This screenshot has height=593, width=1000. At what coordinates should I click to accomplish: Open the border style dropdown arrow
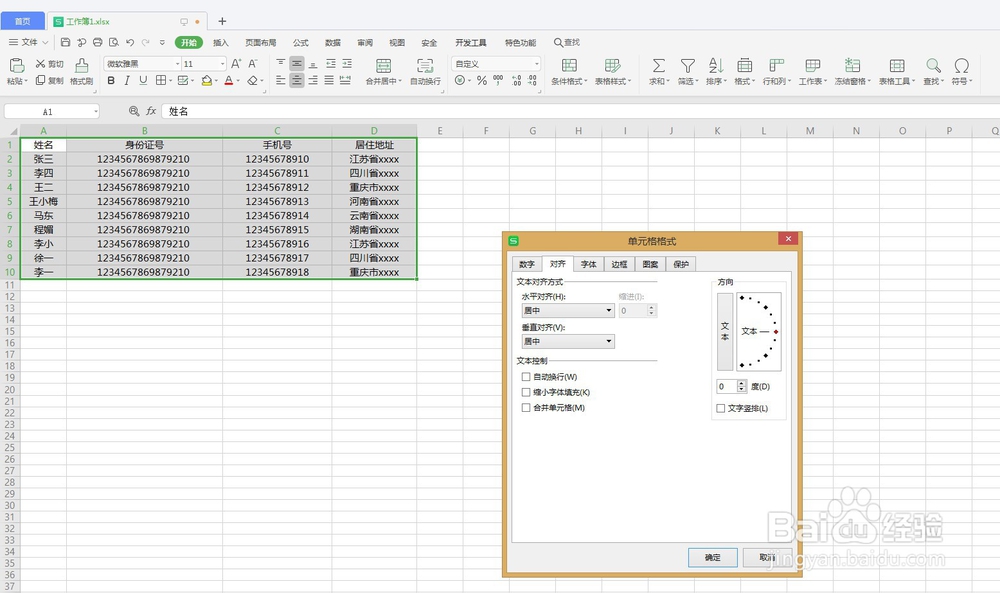point(171,80)
